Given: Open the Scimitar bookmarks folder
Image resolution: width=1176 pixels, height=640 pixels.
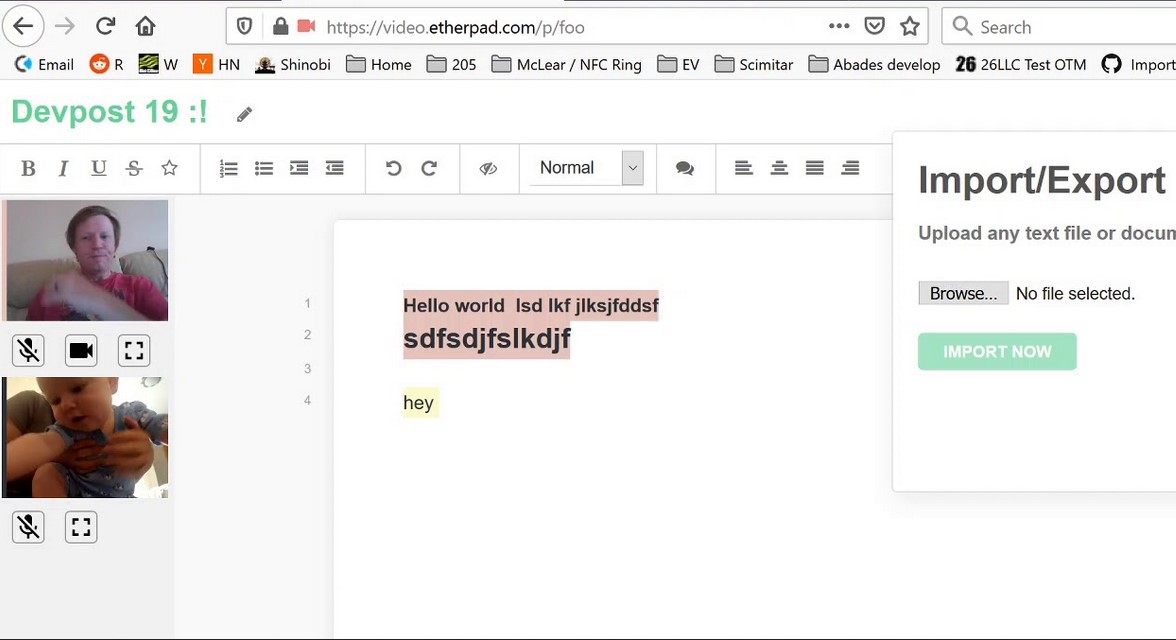Looking at the screenshot, I should 754,65.
